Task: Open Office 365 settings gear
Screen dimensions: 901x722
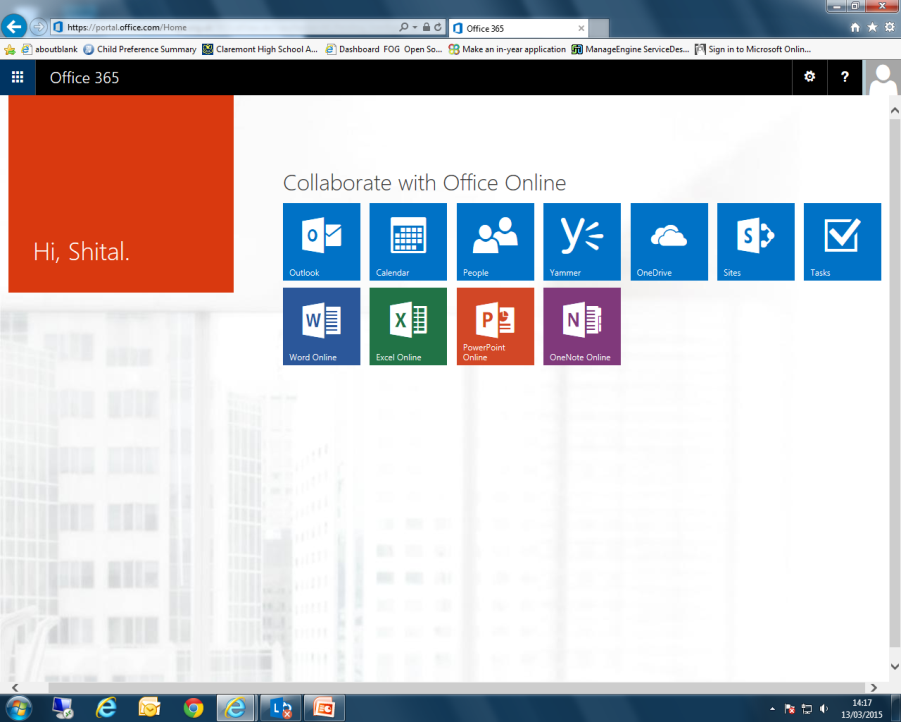Action: (x=810, y=77)
